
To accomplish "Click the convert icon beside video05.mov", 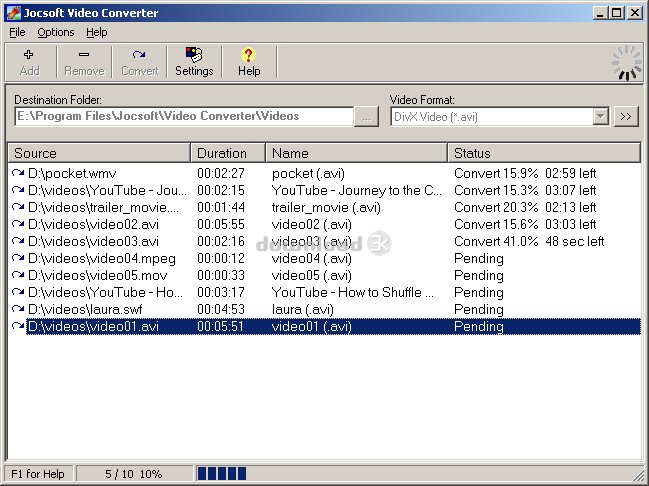I will click(18, 275).
